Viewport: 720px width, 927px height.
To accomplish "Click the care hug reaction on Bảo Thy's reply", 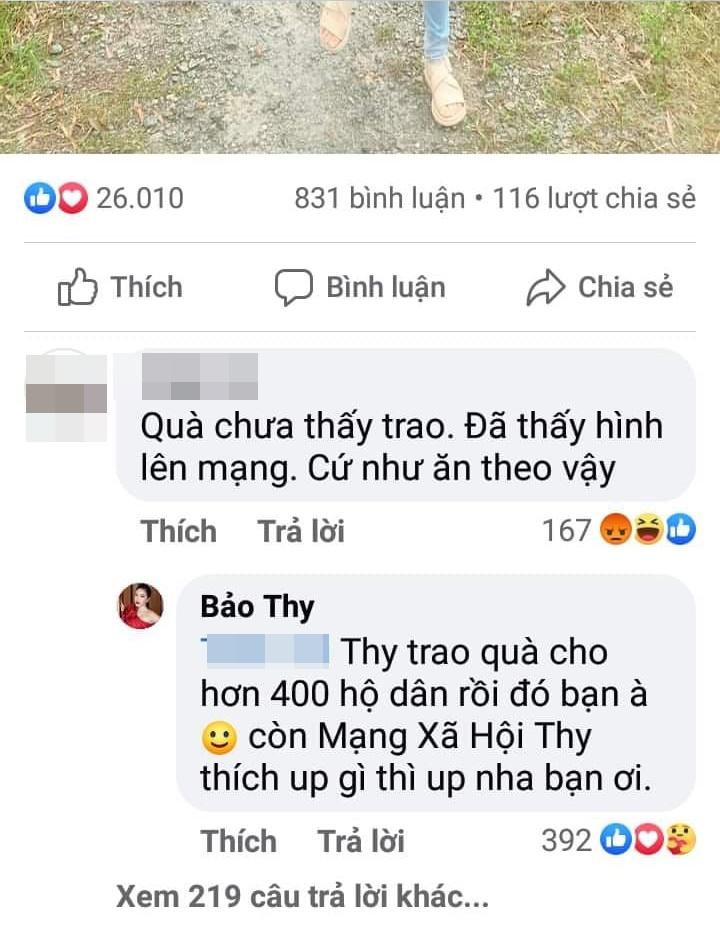I will coord(681,840).
